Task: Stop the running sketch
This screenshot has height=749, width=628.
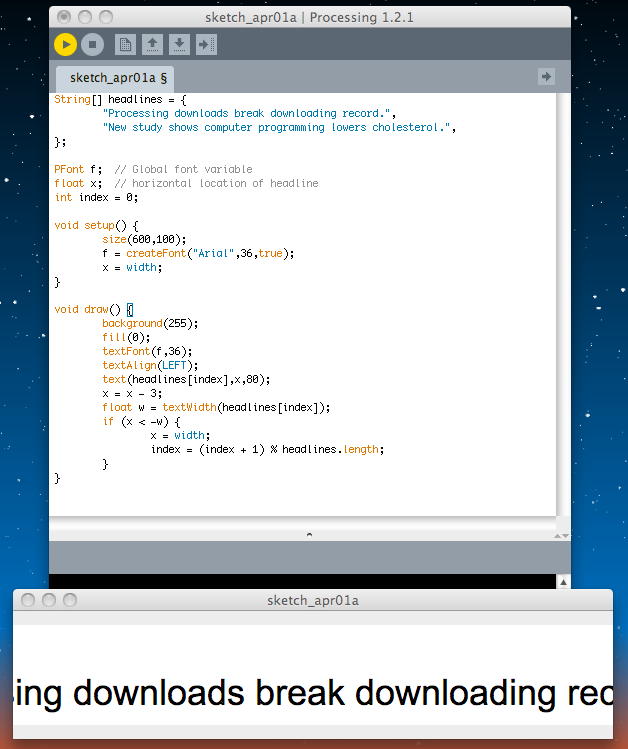Action: click(93, 44)
